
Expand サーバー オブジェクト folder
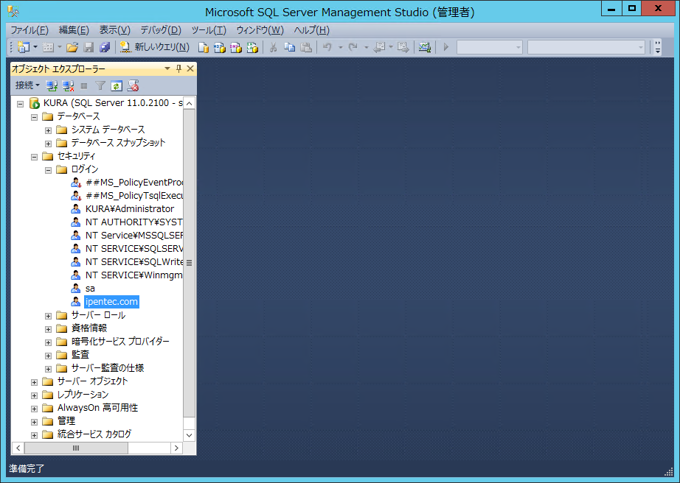(x=34, y=382)
